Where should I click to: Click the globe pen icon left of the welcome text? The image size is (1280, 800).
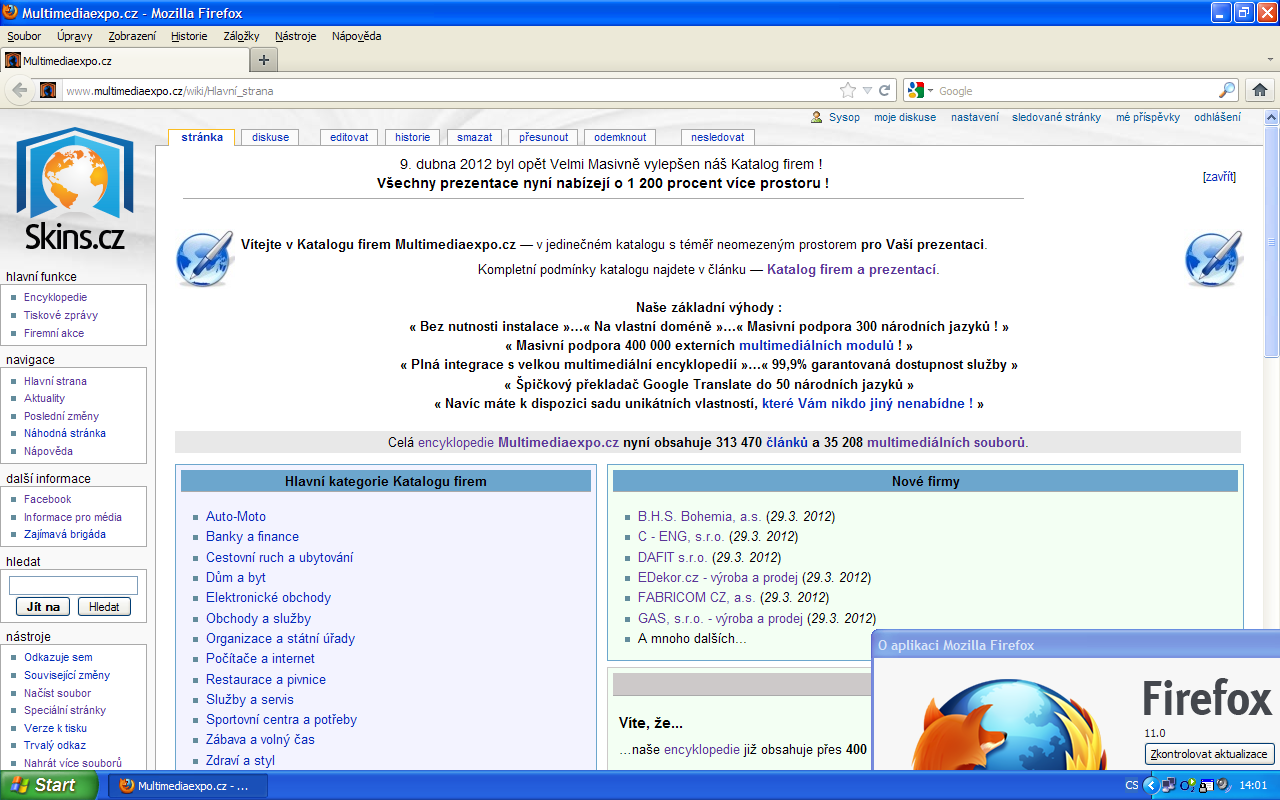204,258
